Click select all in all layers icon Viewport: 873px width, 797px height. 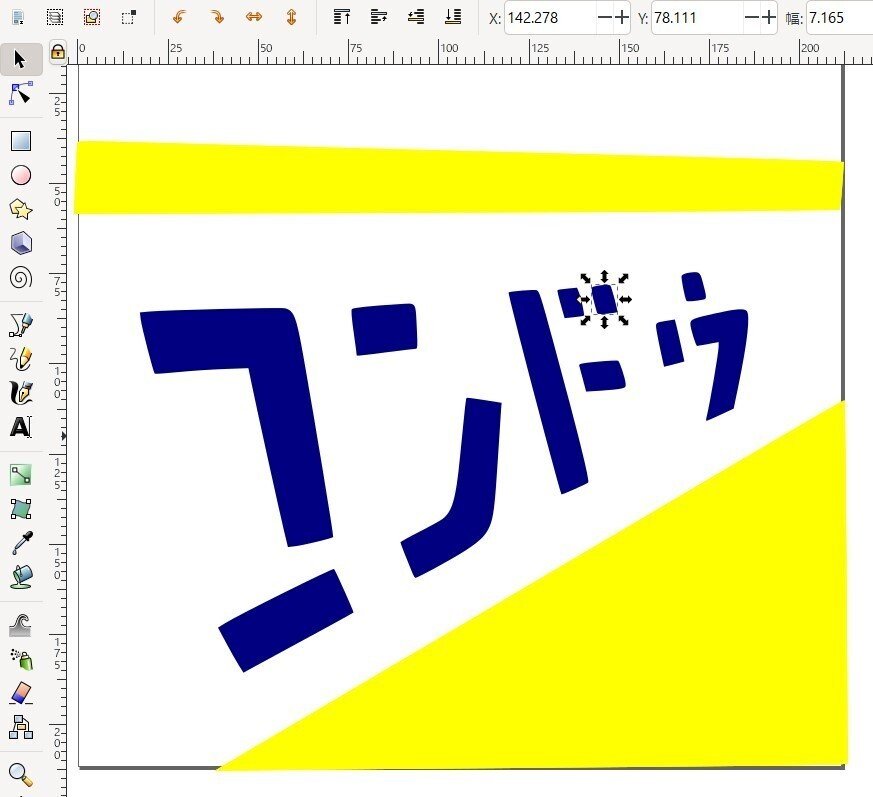55,17
